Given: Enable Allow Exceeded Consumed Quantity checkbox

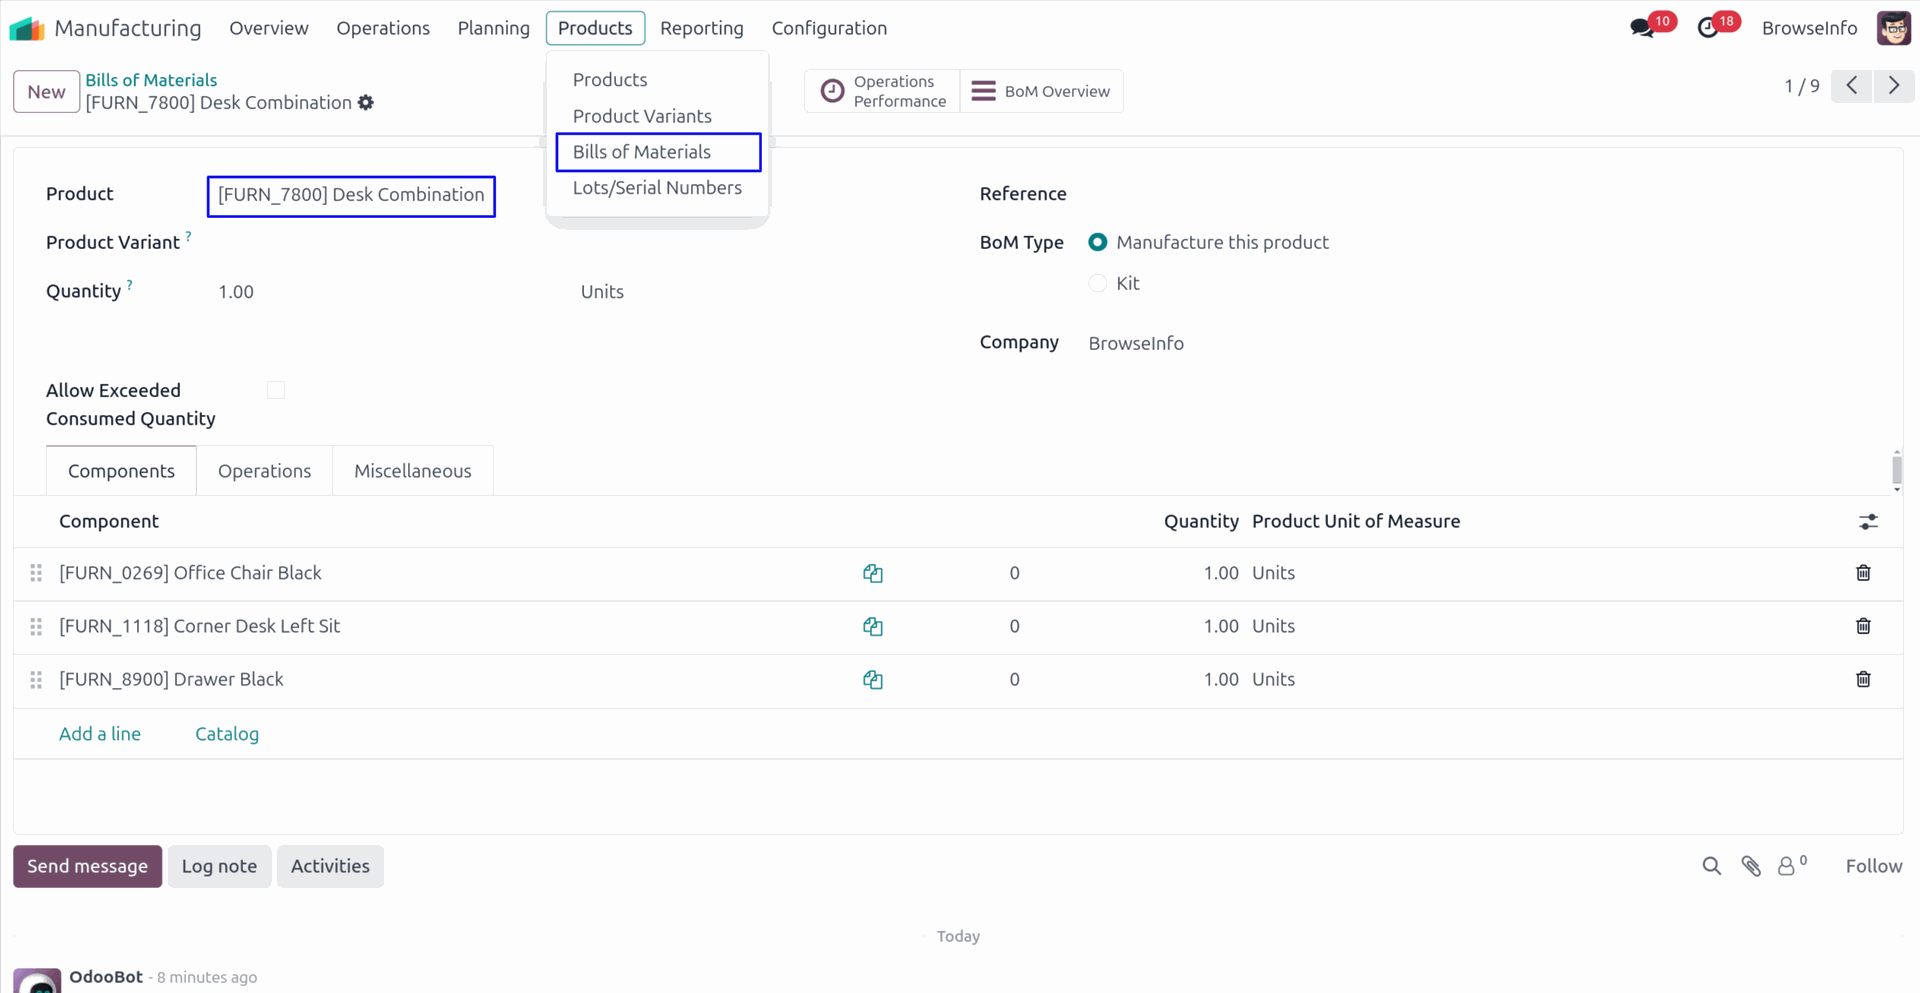Looking at the screenshot, I should [x=276, y=391].
